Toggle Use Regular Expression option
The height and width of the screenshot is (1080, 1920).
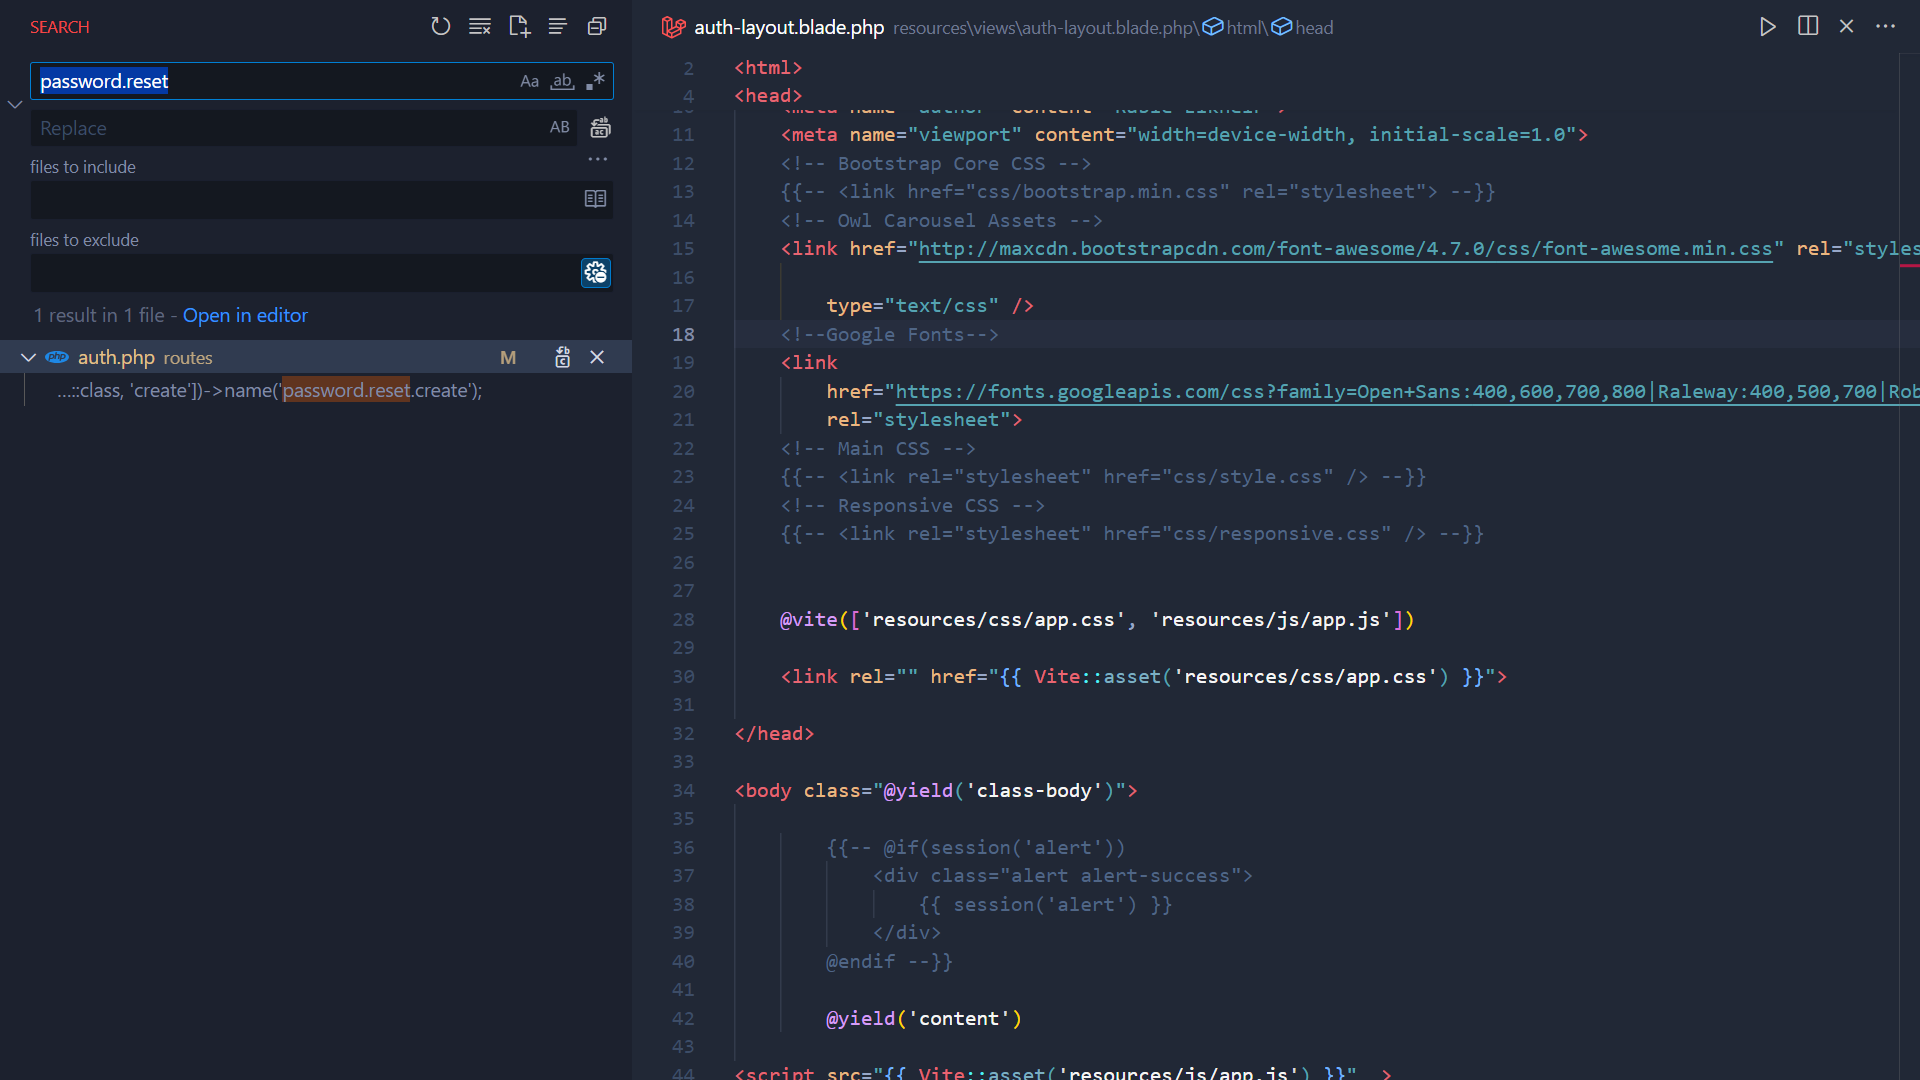(595, 81)
